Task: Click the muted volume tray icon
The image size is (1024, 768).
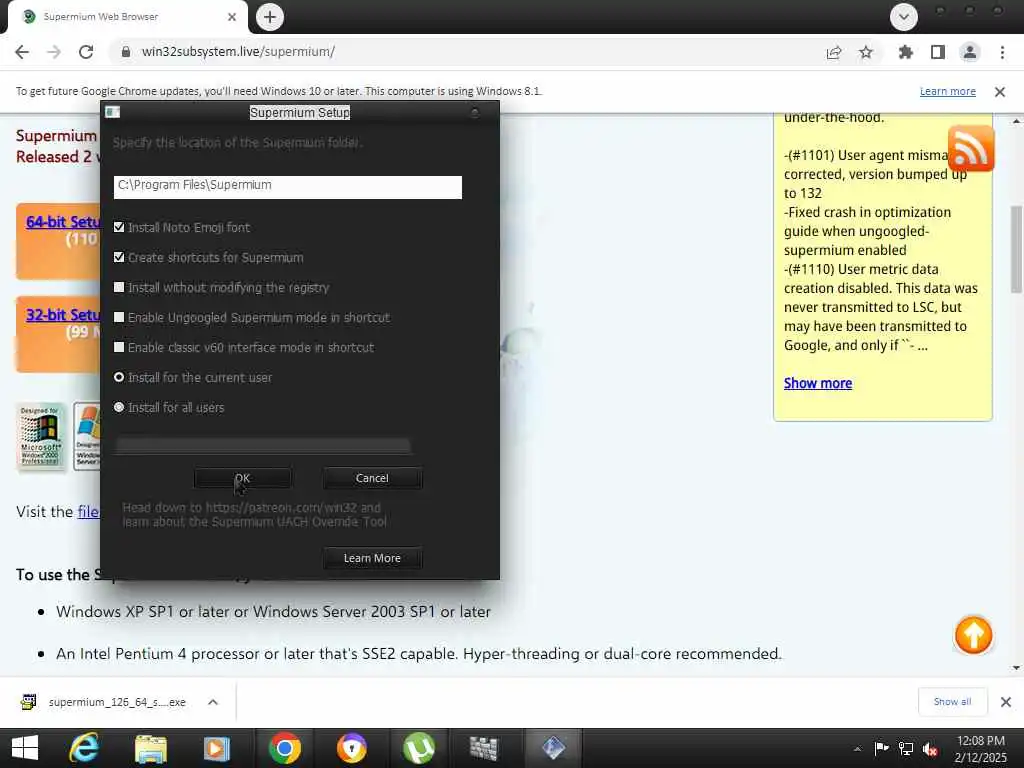Action: [x=930, y=749]
